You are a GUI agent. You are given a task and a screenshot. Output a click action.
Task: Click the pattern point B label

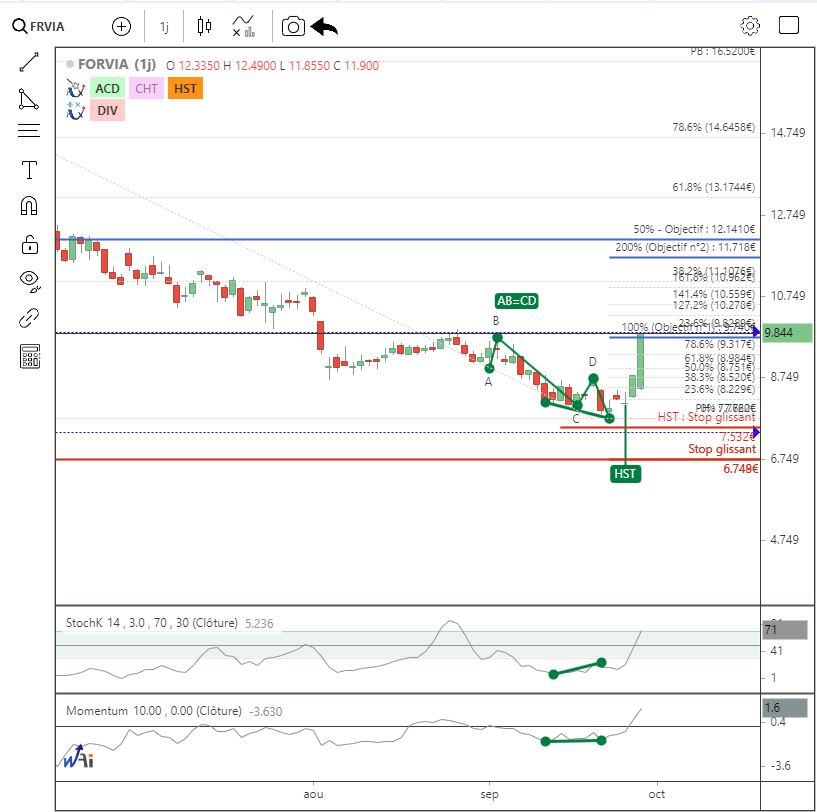click(496, 321)
